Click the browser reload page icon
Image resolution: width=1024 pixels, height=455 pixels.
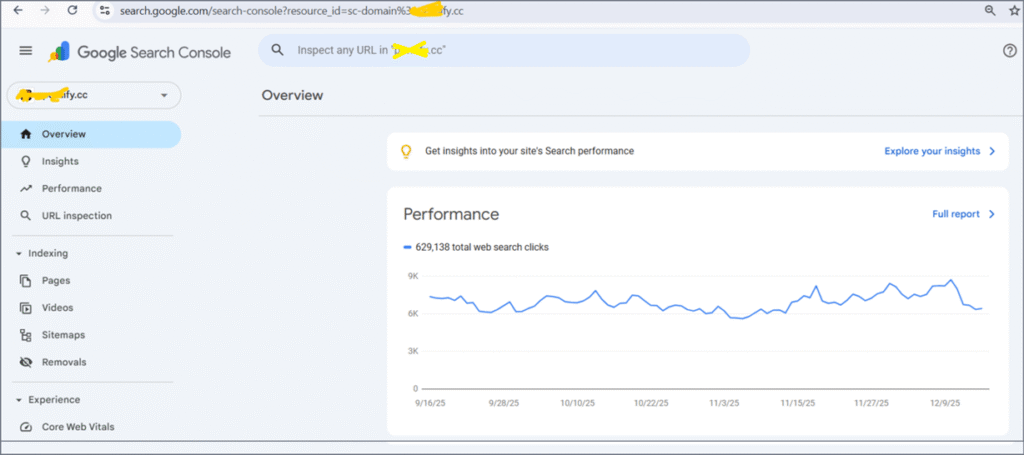click(72, 10)
